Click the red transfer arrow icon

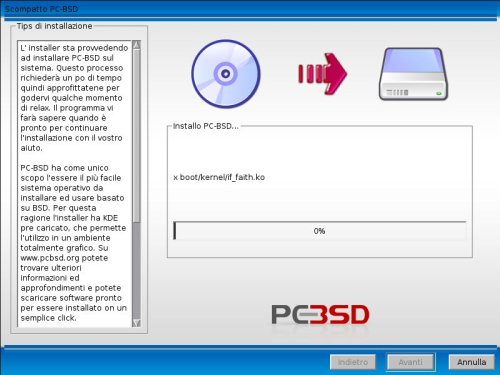pos(322,74)
